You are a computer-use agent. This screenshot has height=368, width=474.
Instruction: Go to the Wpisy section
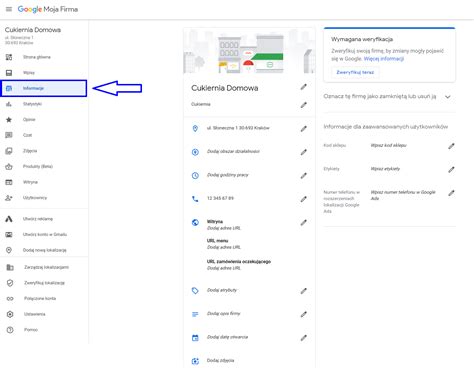29,73
